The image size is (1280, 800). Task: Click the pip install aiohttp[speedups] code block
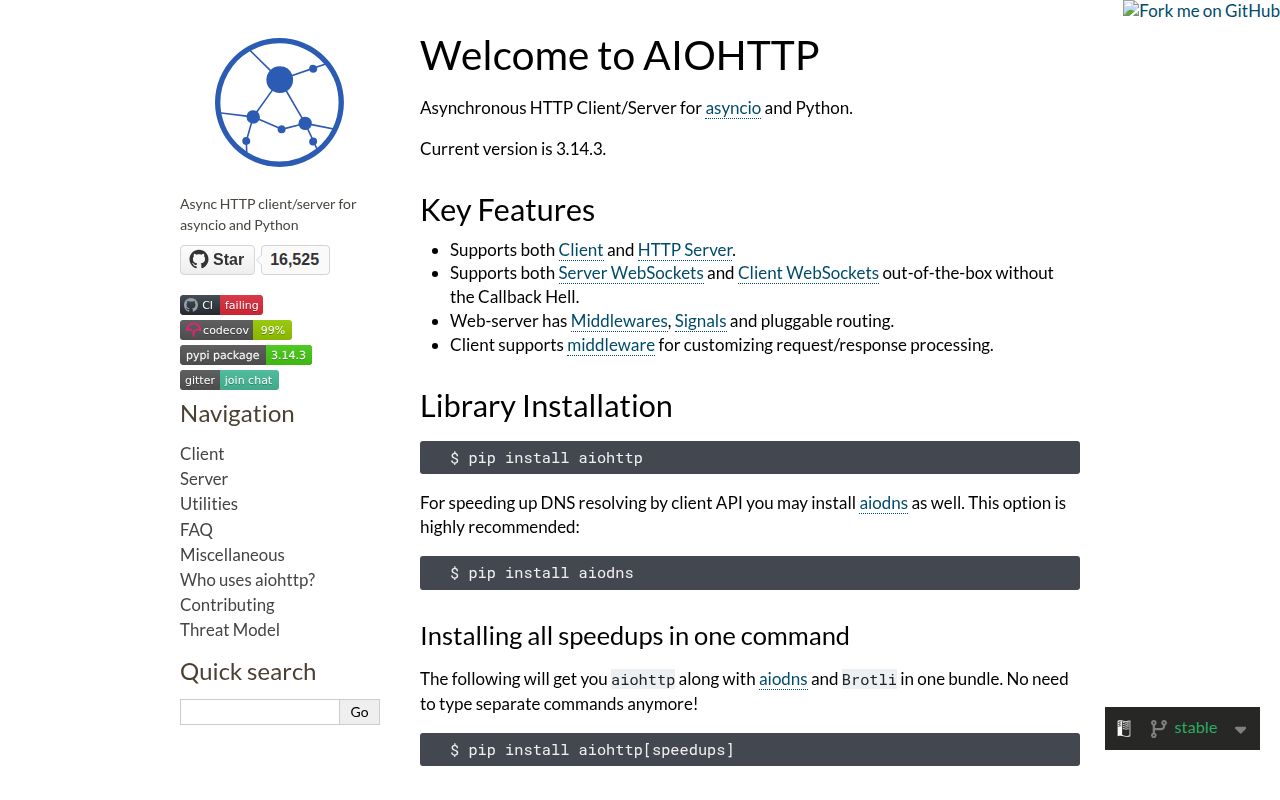coord(750,750)
